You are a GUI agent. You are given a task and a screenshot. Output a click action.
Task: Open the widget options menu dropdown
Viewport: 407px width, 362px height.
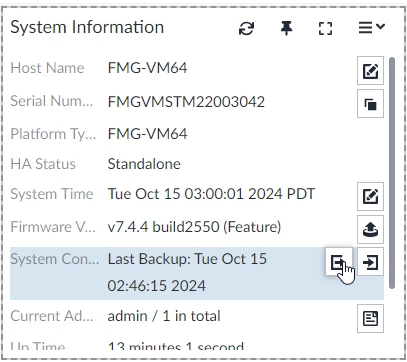(372, 28)
